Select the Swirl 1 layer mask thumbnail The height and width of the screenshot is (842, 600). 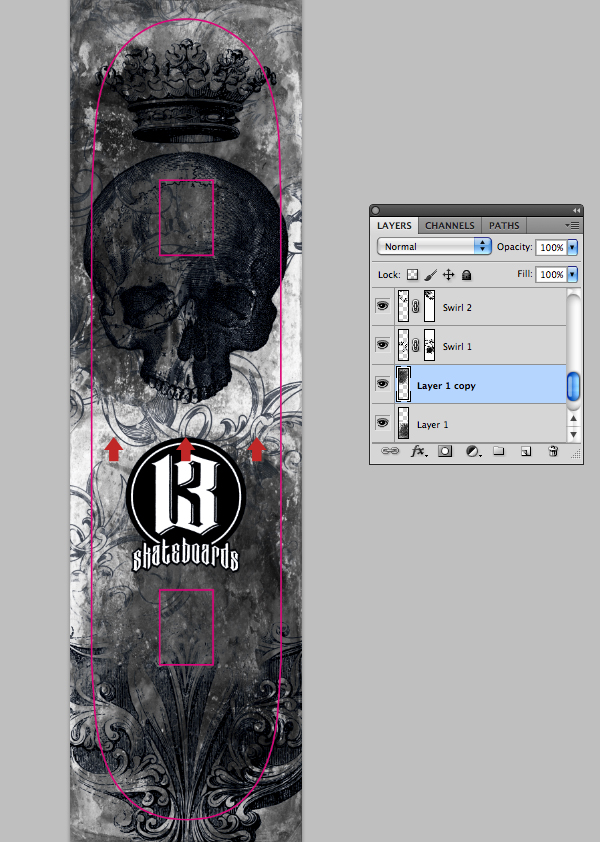(429, 345)
